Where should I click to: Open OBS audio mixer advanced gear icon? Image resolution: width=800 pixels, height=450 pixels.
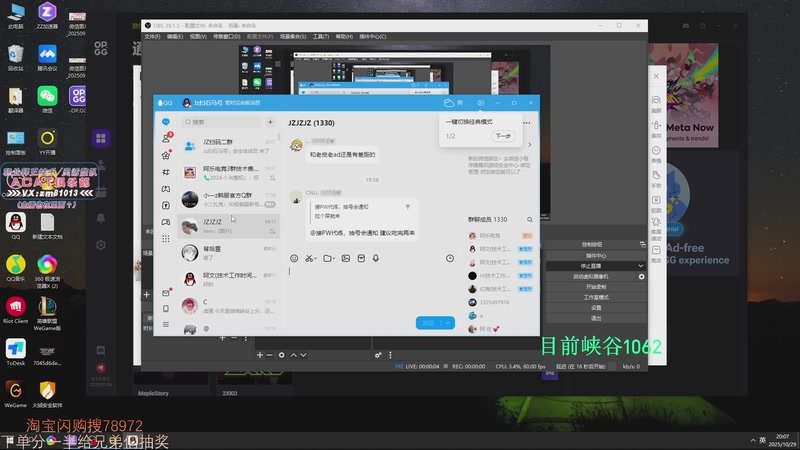coord(378,355)
